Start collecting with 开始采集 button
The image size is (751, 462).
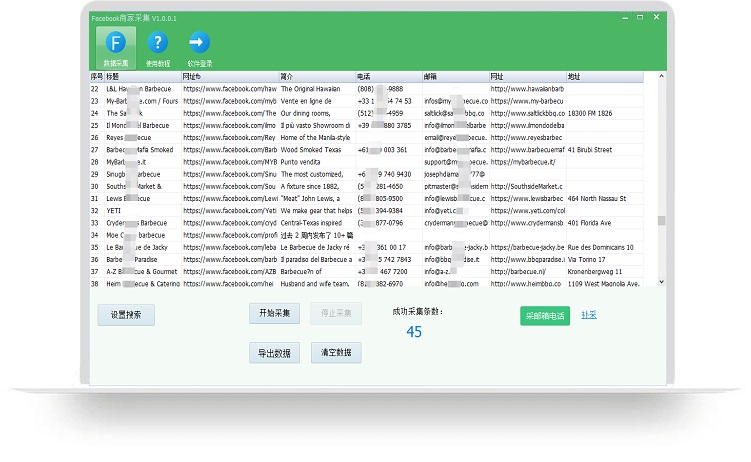[274, 313]
